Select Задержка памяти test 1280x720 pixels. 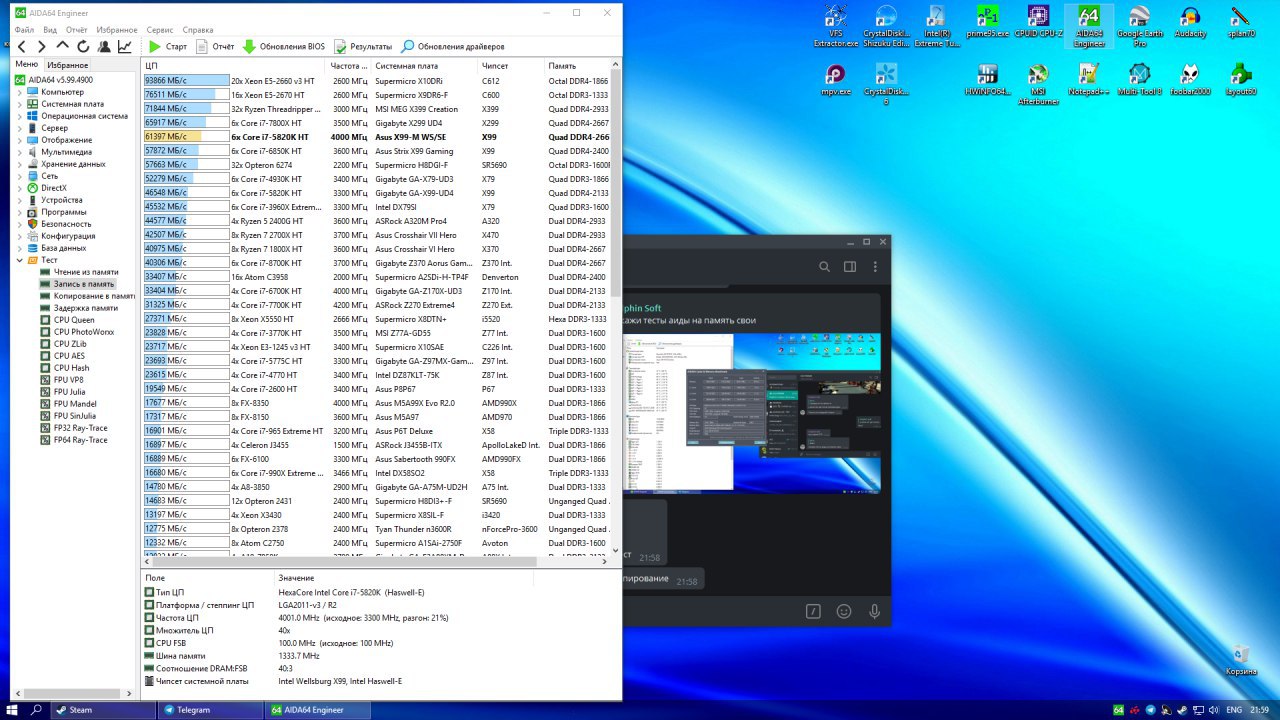coord(86,308)
